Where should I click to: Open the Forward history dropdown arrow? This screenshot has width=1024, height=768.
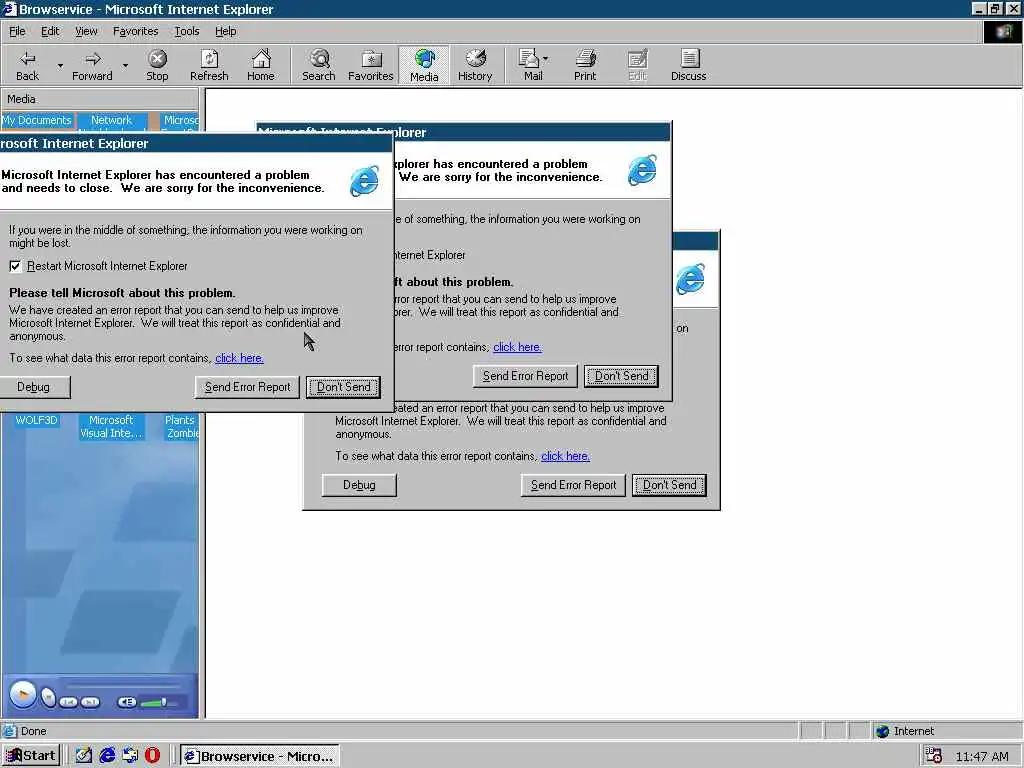pos(125,65)
